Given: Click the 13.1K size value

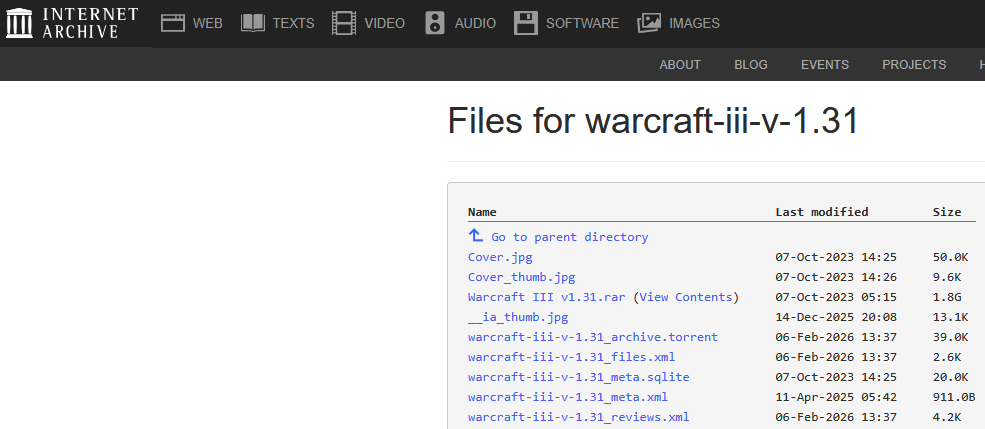Looking at the screenshot, I should click(x=950, y=317).
